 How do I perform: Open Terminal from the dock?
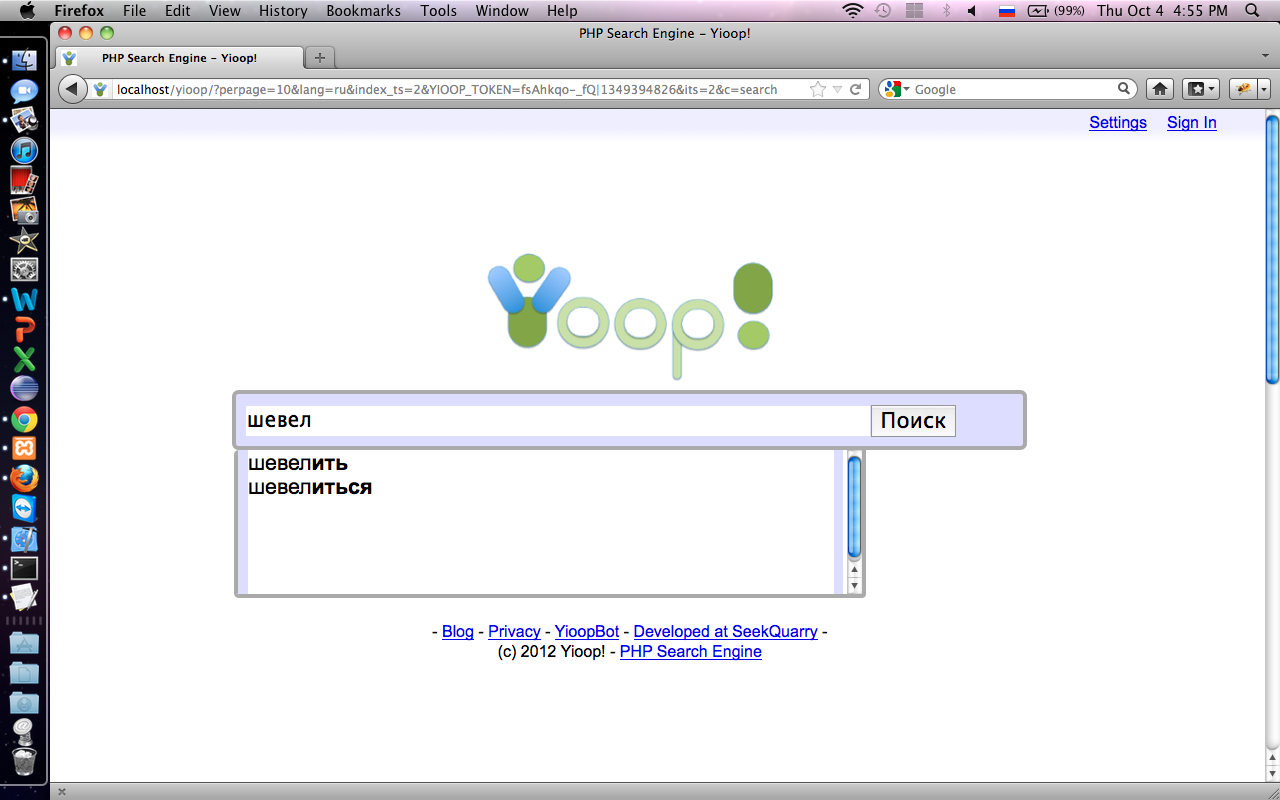coord(24,568)
